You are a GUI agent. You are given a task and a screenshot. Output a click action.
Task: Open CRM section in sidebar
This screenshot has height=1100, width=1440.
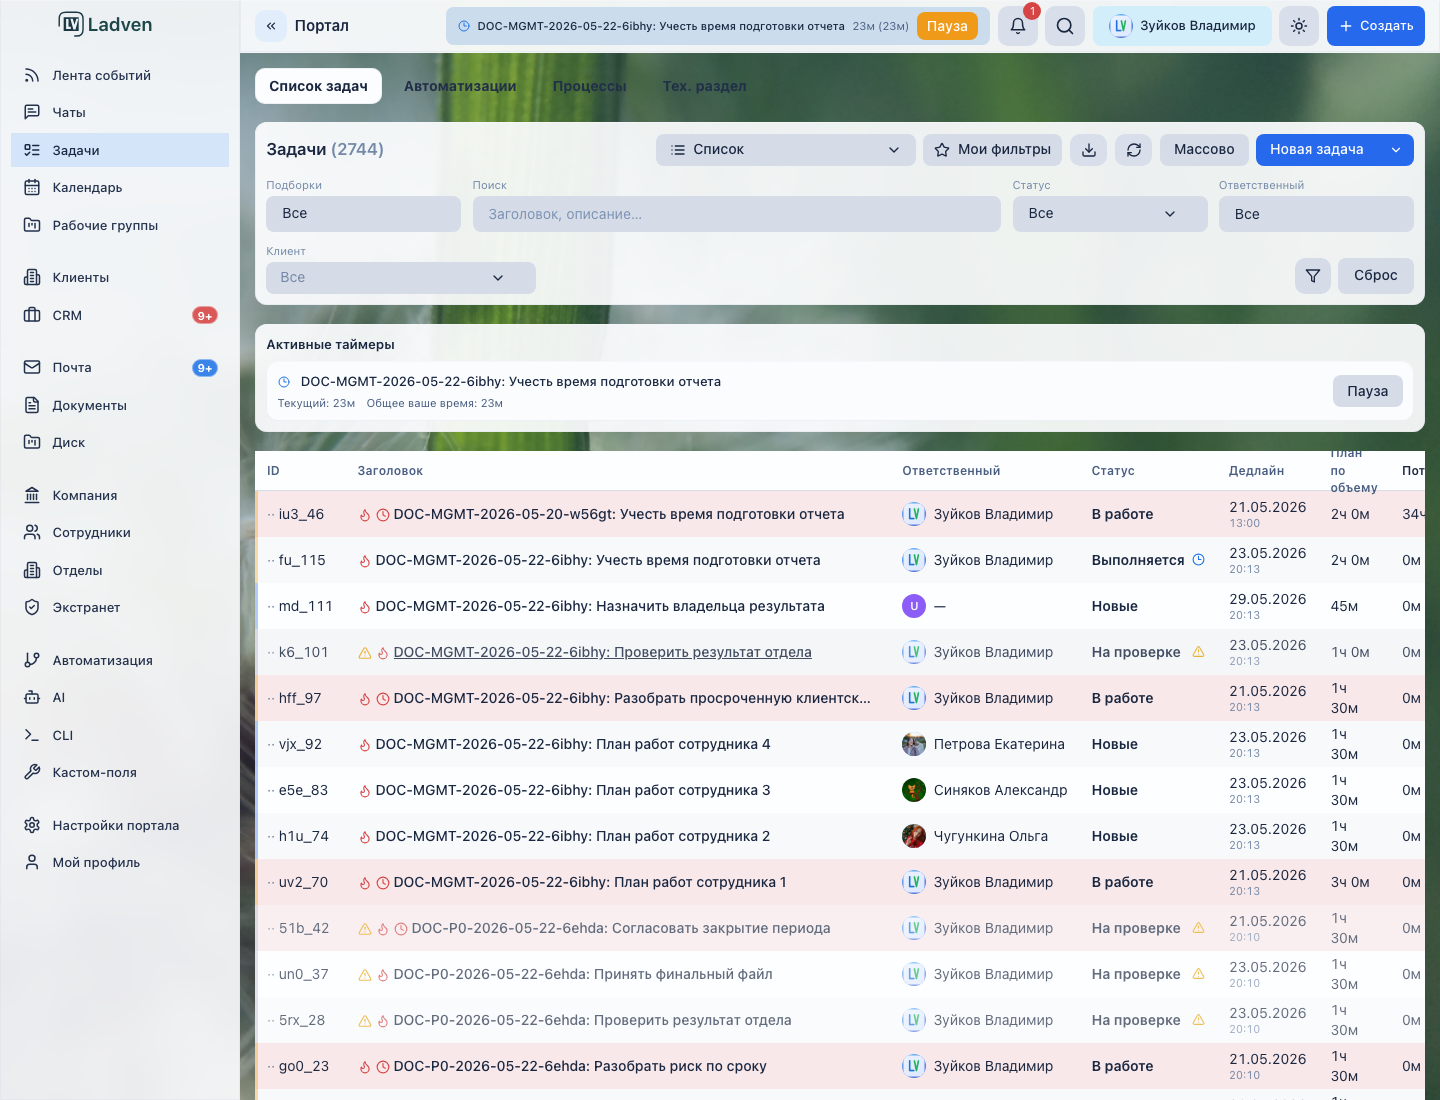click(120, 315)
